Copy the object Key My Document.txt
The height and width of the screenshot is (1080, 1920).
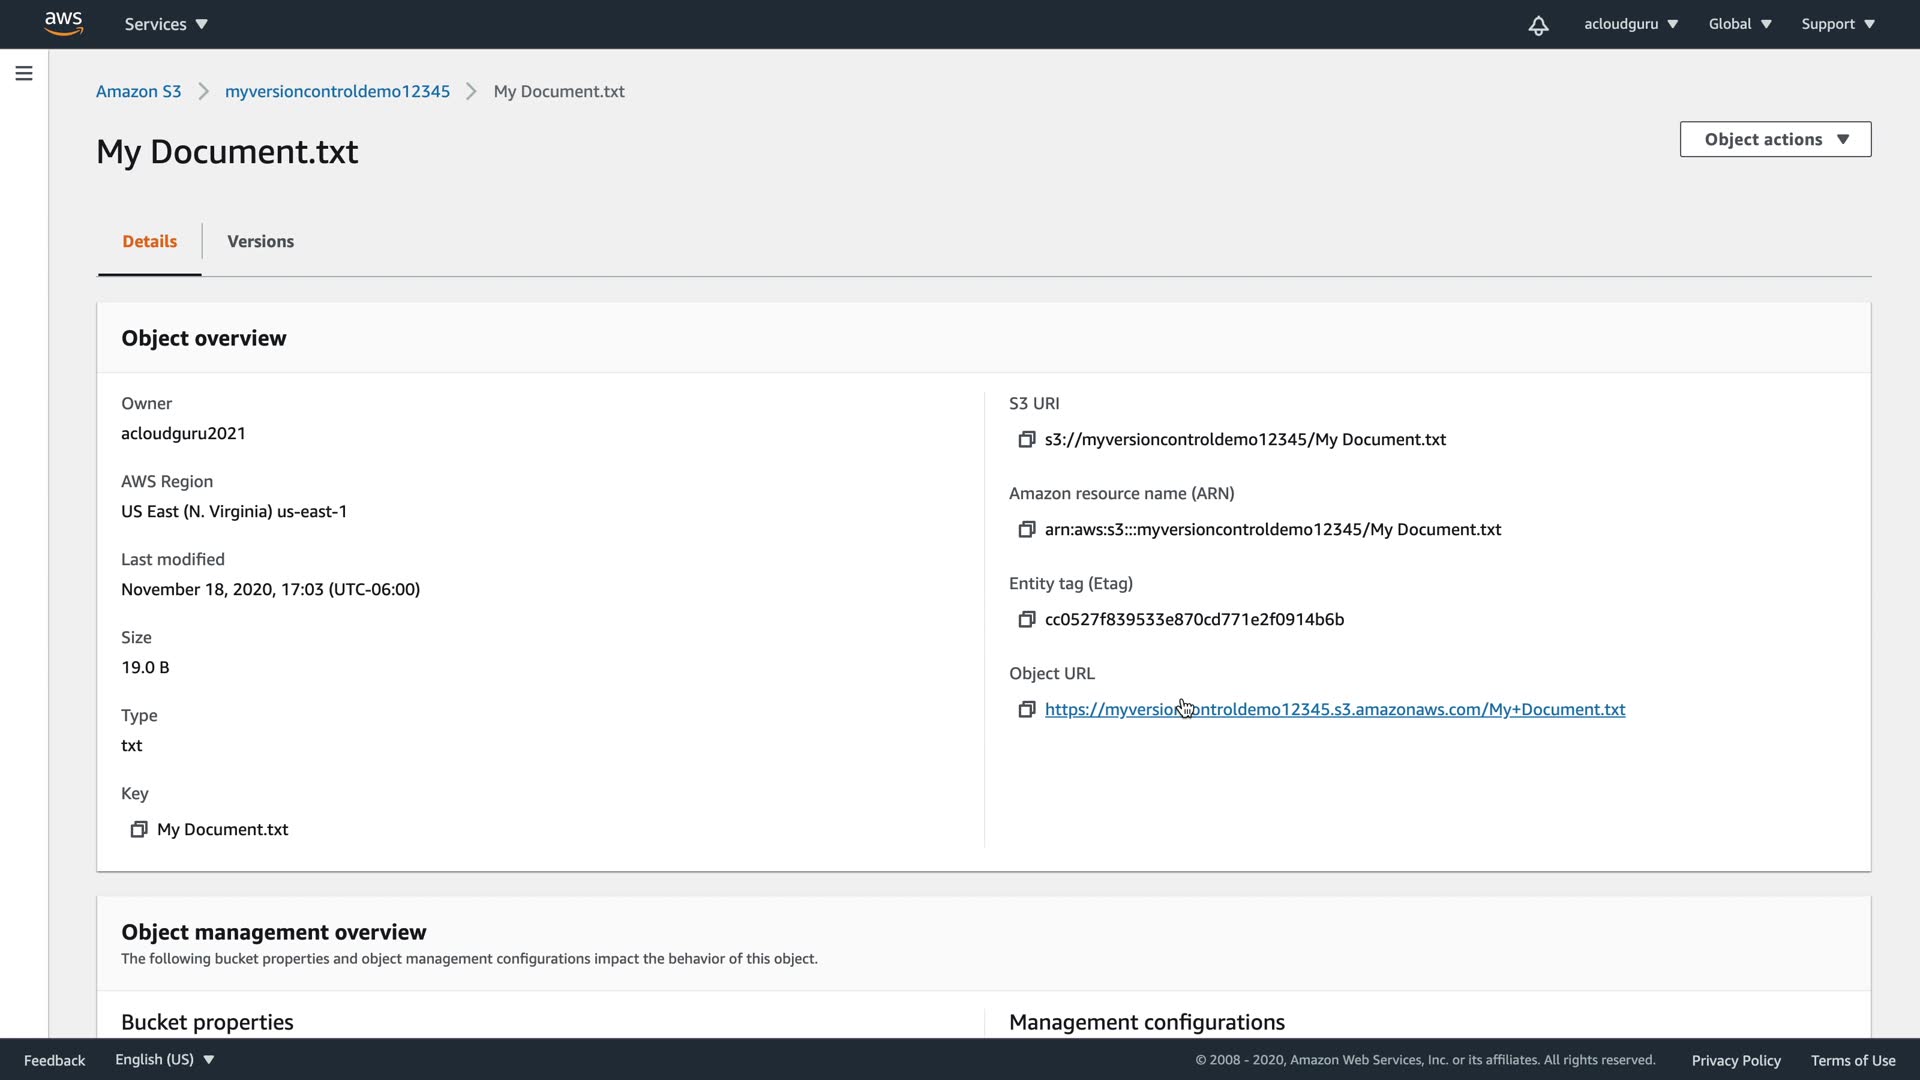[x=139, y=830]
